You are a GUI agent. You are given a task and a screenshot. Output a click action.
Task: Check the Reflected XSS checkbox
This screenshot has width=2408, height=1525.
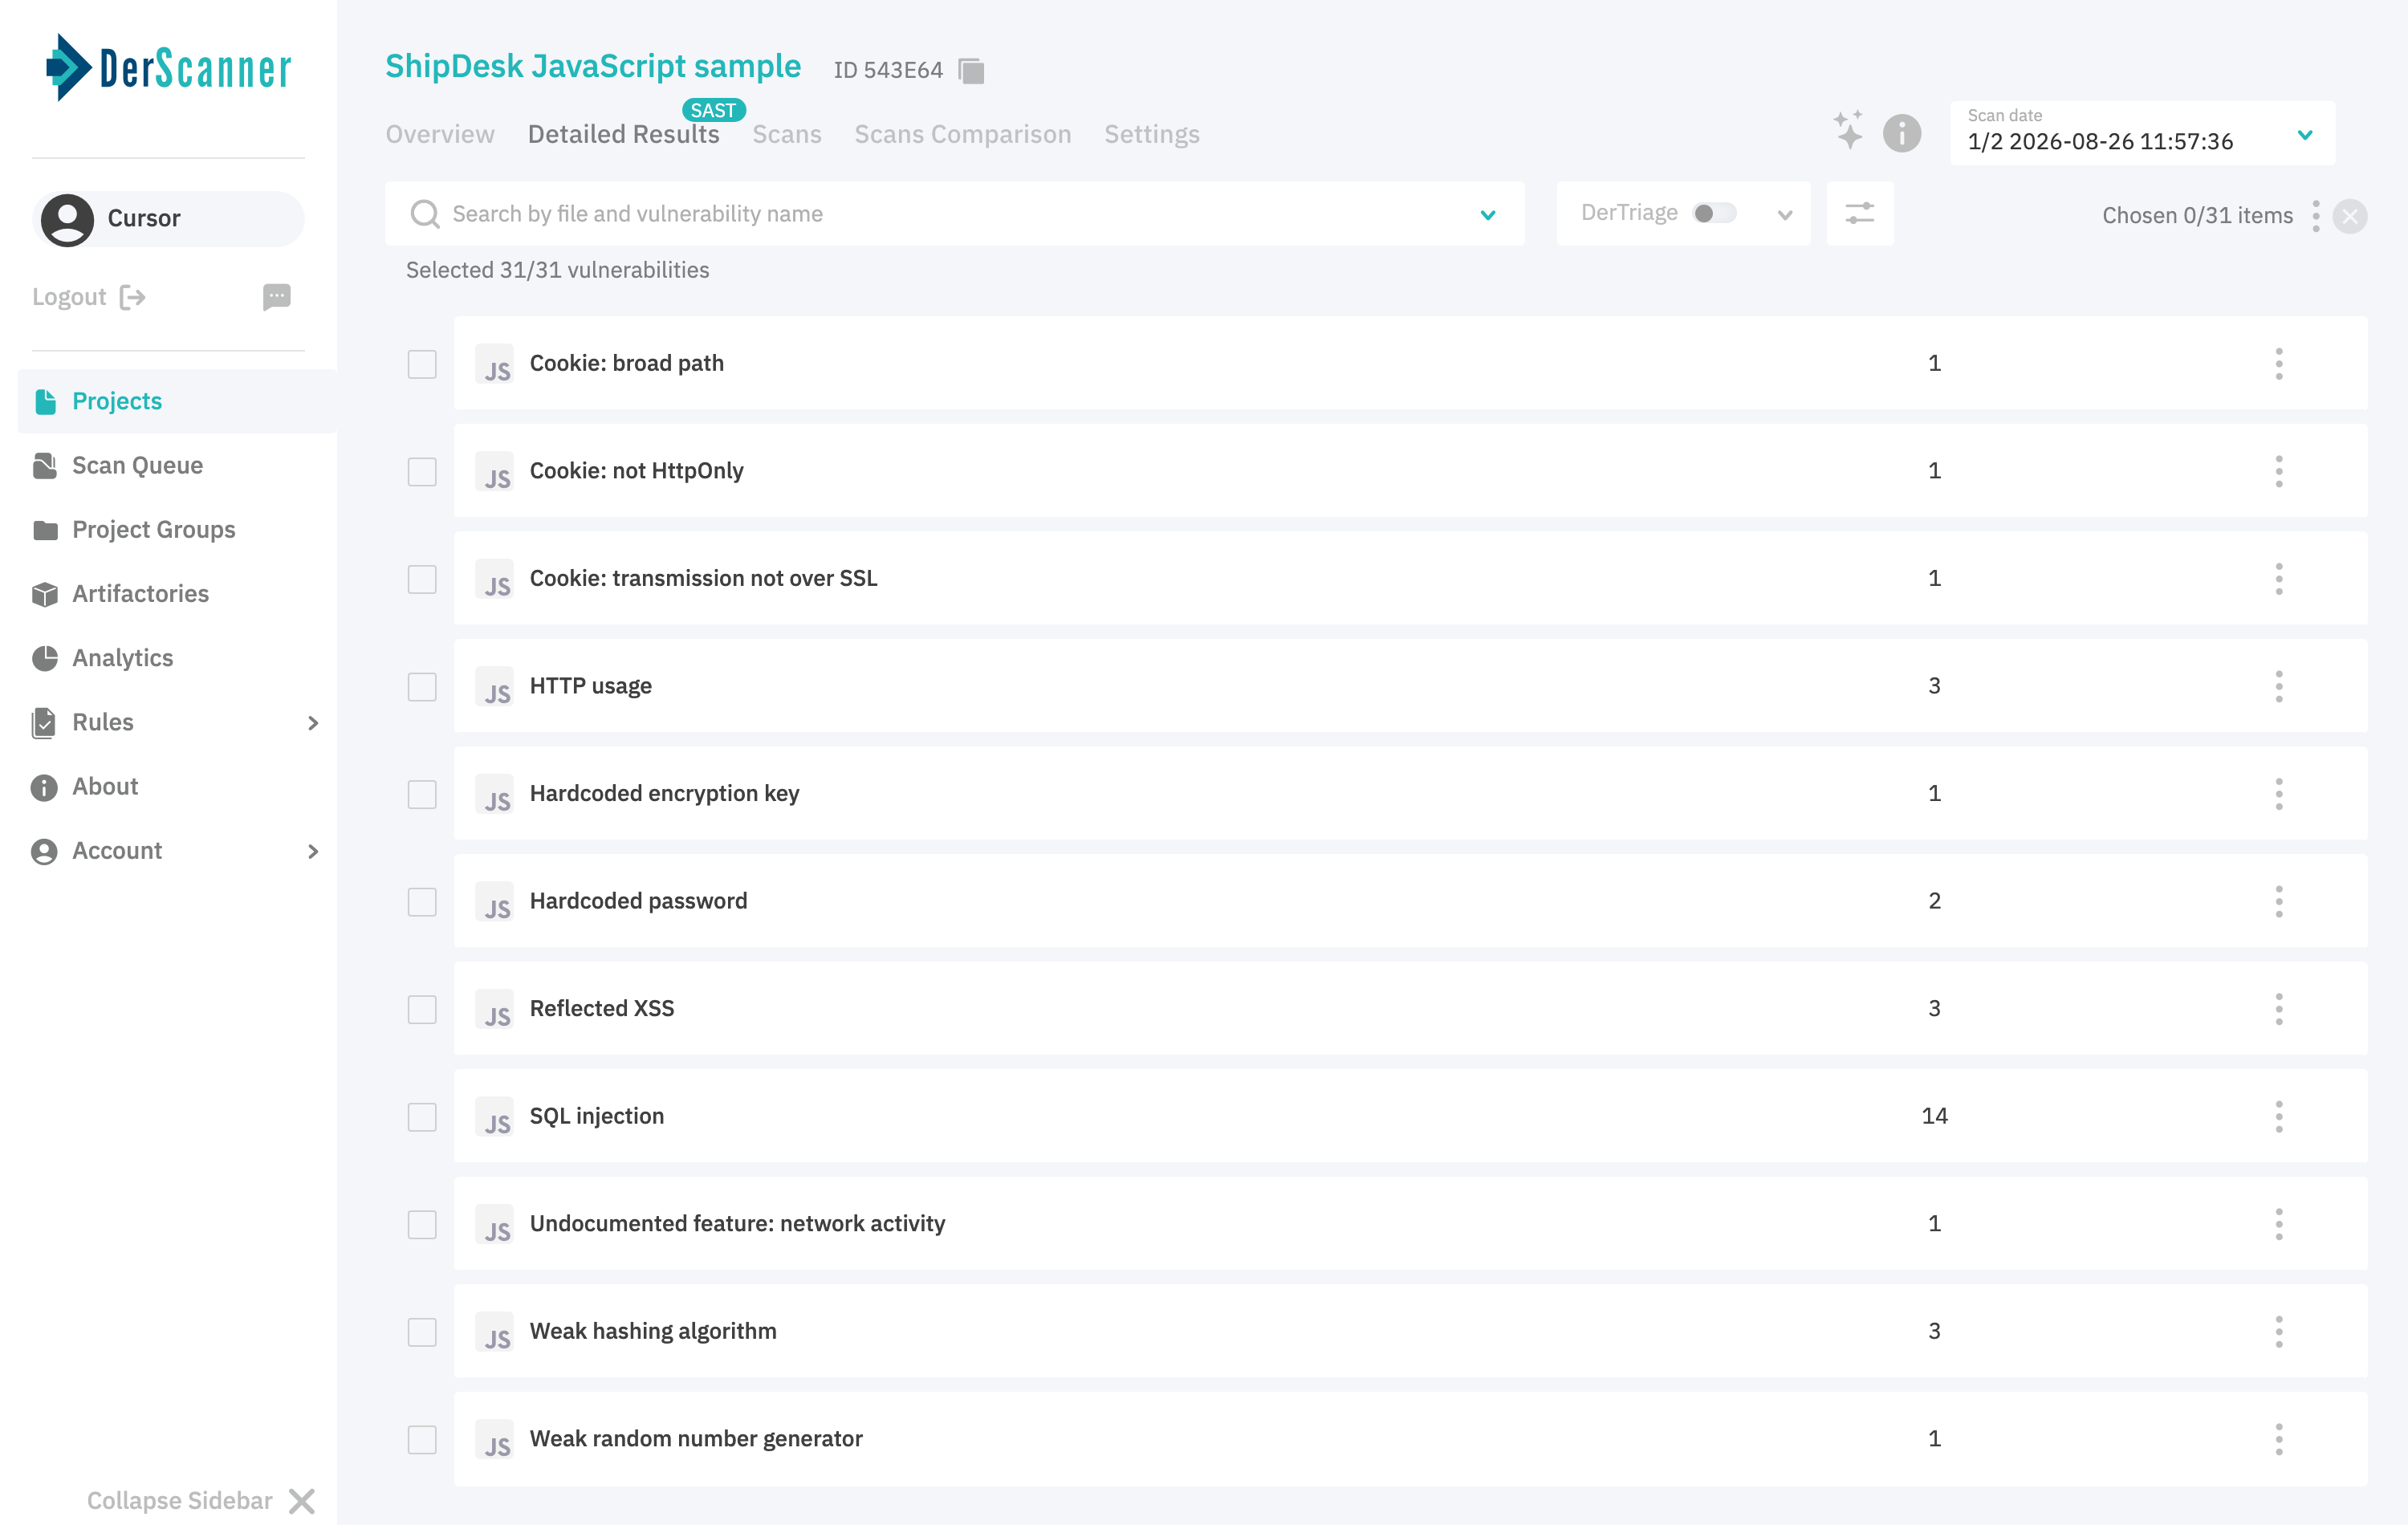pyautogui.click(x=422, y=1009)
